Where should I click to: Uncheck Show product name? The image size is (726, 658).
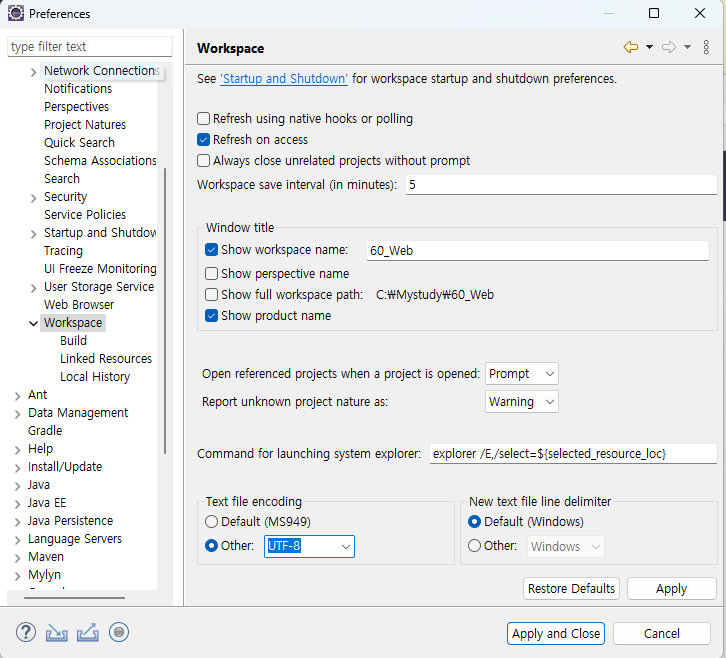(211, 316)
